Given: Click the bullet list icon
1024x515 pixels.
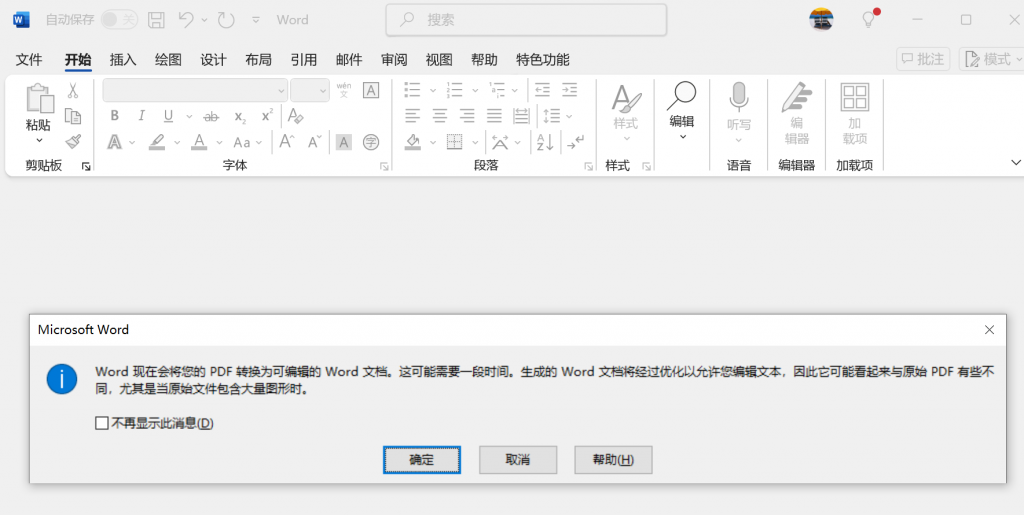Looking at the screenshot, I should pos(412,89).
